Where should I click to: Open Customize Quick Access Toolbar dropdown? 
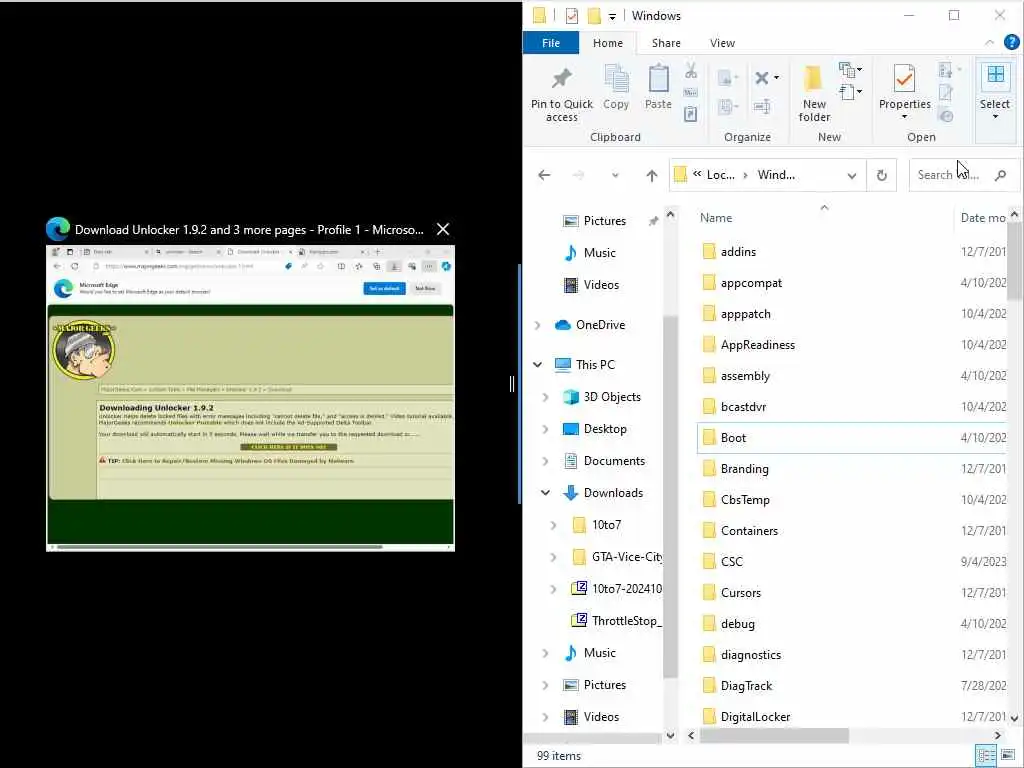[x=612, y=16]
